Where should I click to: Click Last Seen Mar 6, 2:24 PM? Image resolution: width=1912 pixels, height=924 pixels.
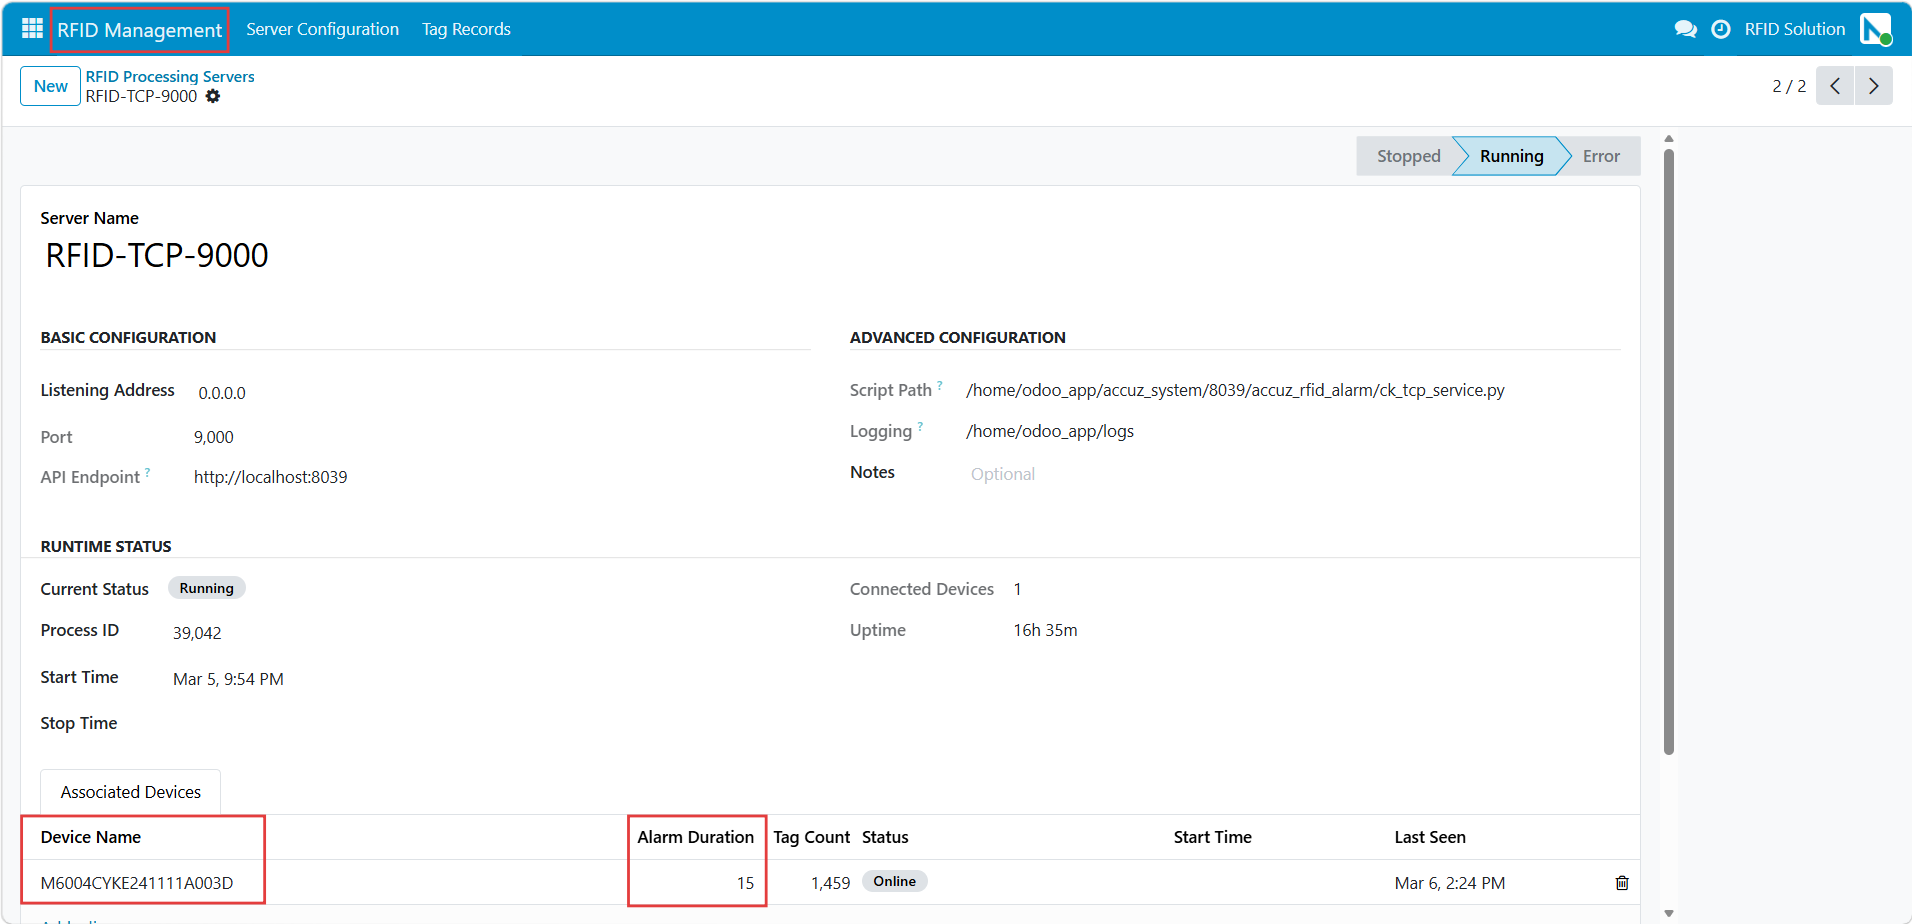(1450, 883)
